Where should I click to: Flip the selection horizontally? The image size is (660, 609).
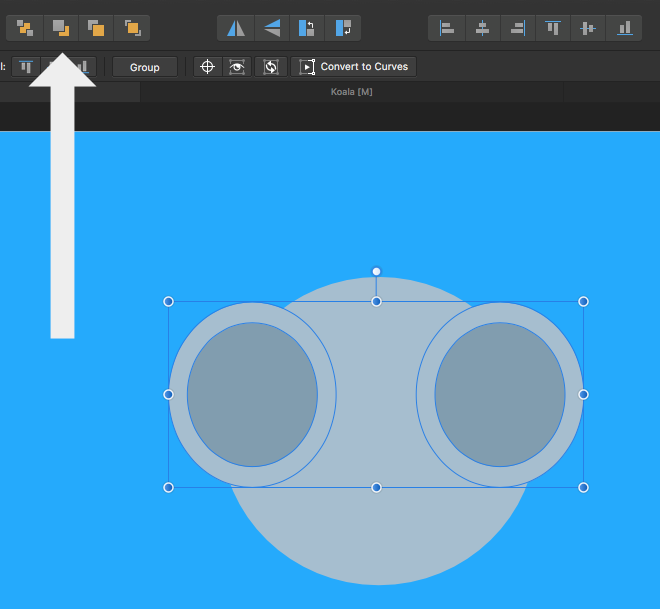(236, 28)
